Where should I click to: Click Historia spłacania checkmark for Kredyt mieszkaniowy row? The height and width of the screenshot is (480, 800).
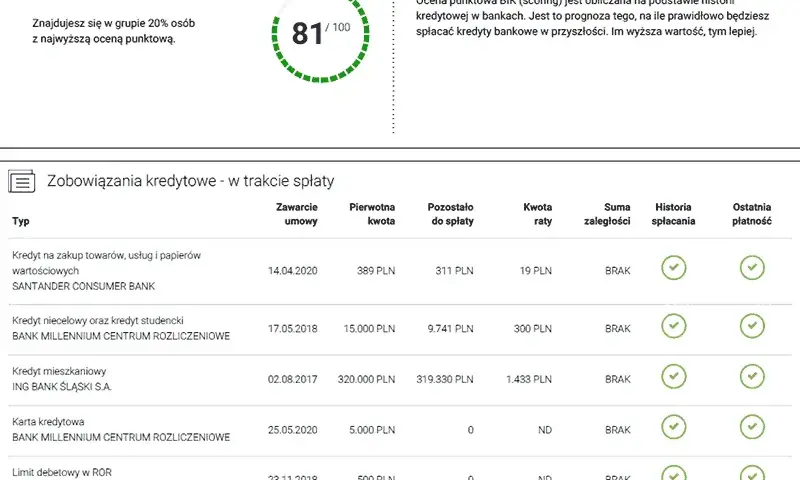click(673, 376)
